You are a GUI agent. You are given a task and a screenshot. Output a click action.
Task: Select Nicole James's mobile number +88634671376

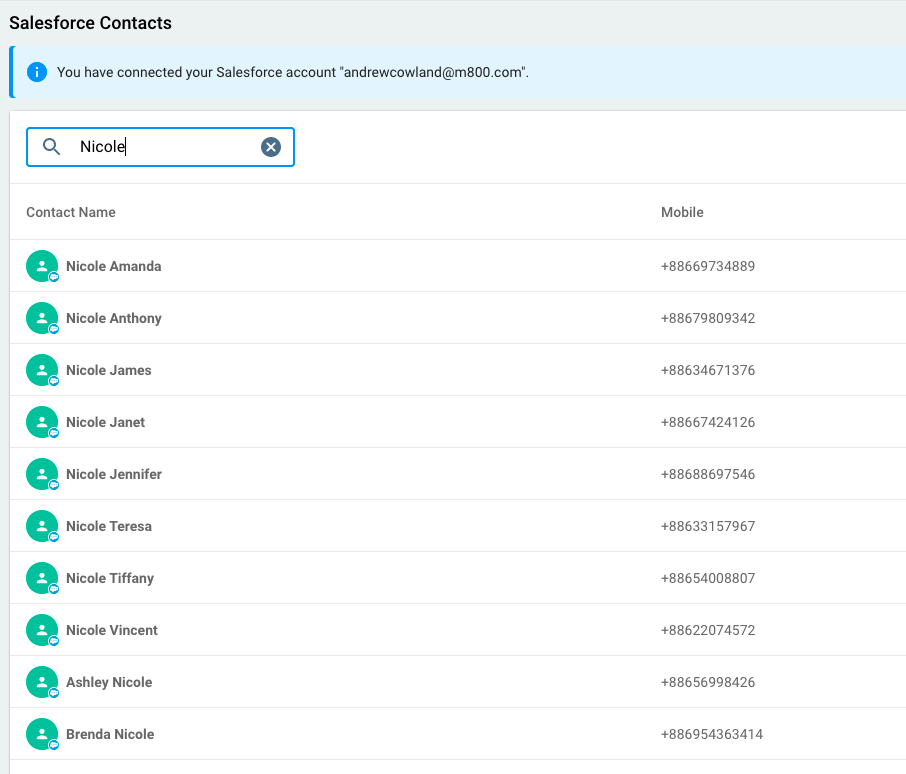[x=708, y=370]
